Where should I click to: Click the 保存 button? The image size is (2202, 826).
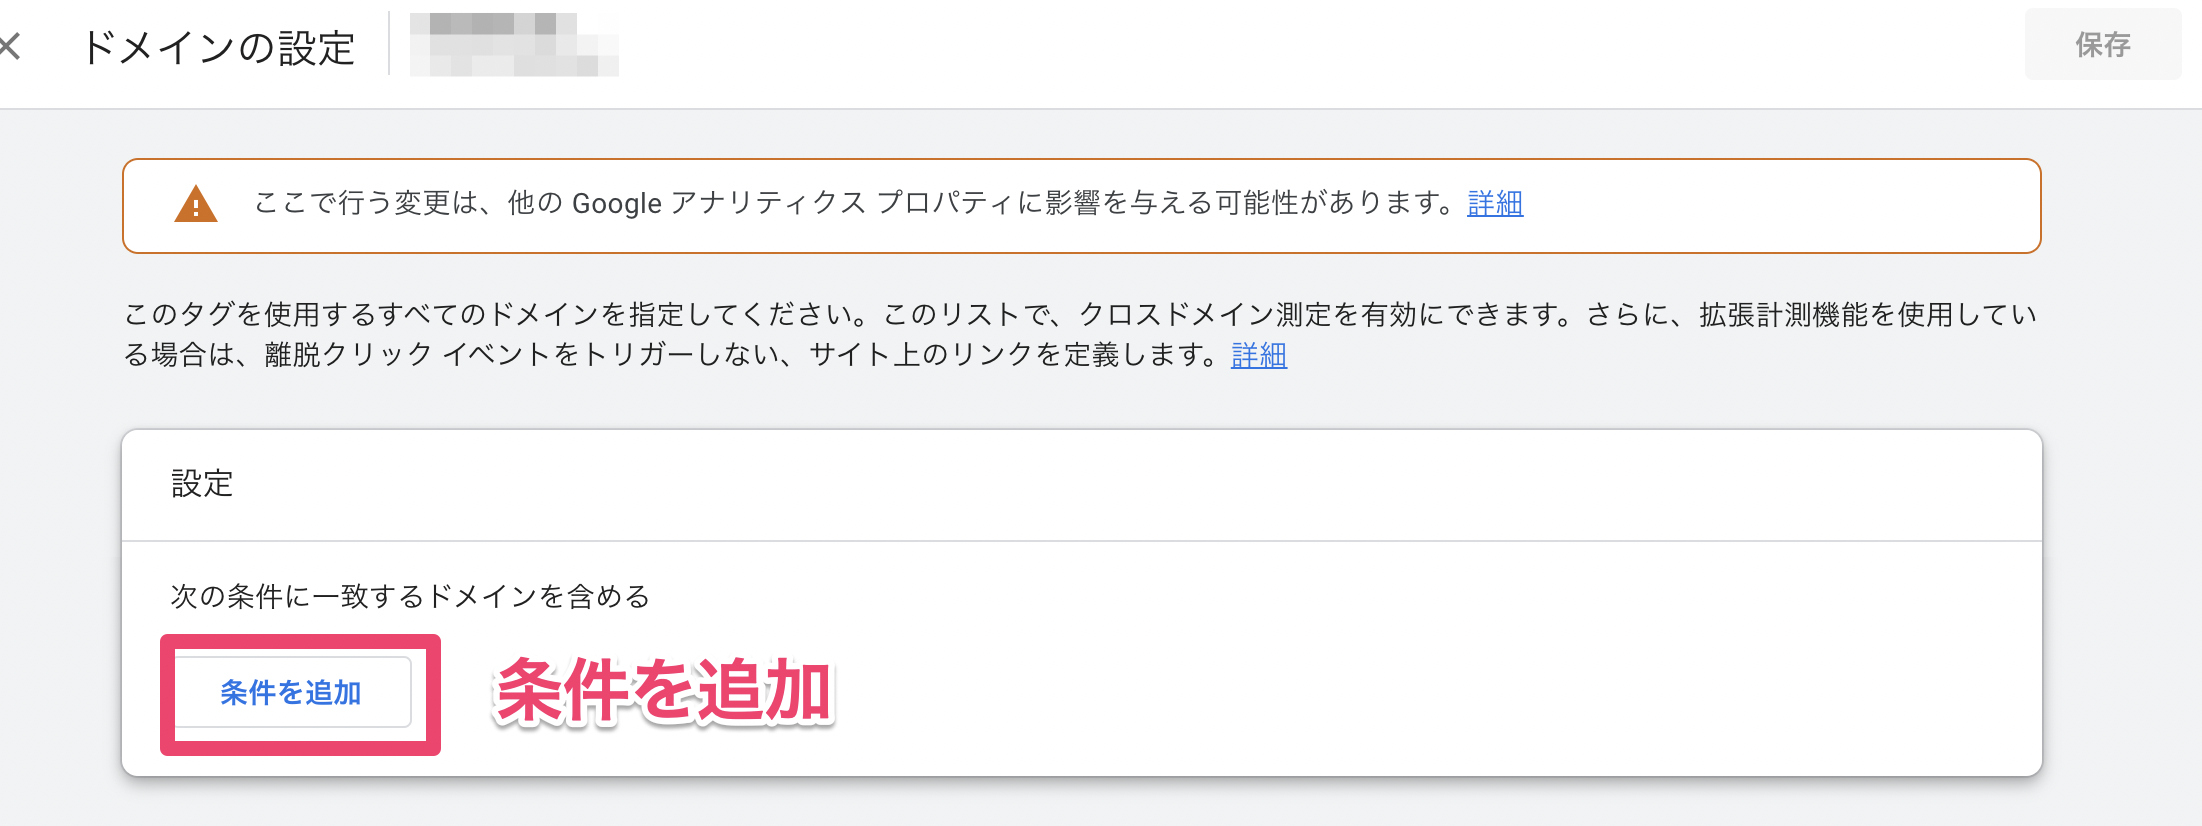click(2102, 45)
